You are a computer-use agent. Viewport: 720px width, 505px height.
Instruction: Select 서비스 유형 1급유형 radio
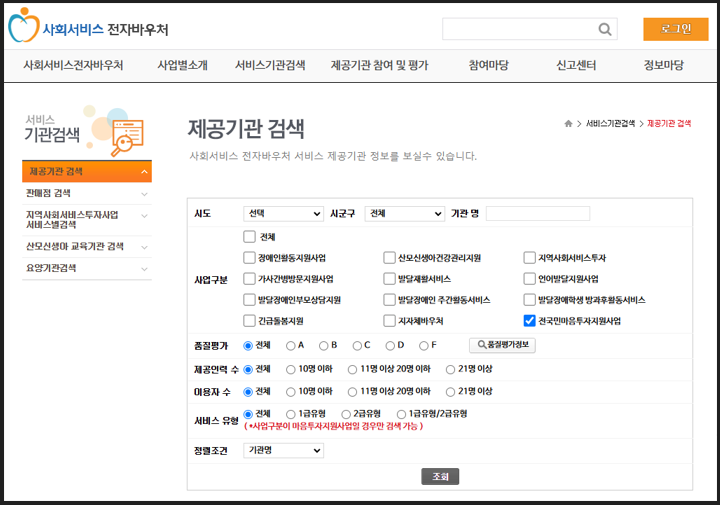[x=291, y=415]
